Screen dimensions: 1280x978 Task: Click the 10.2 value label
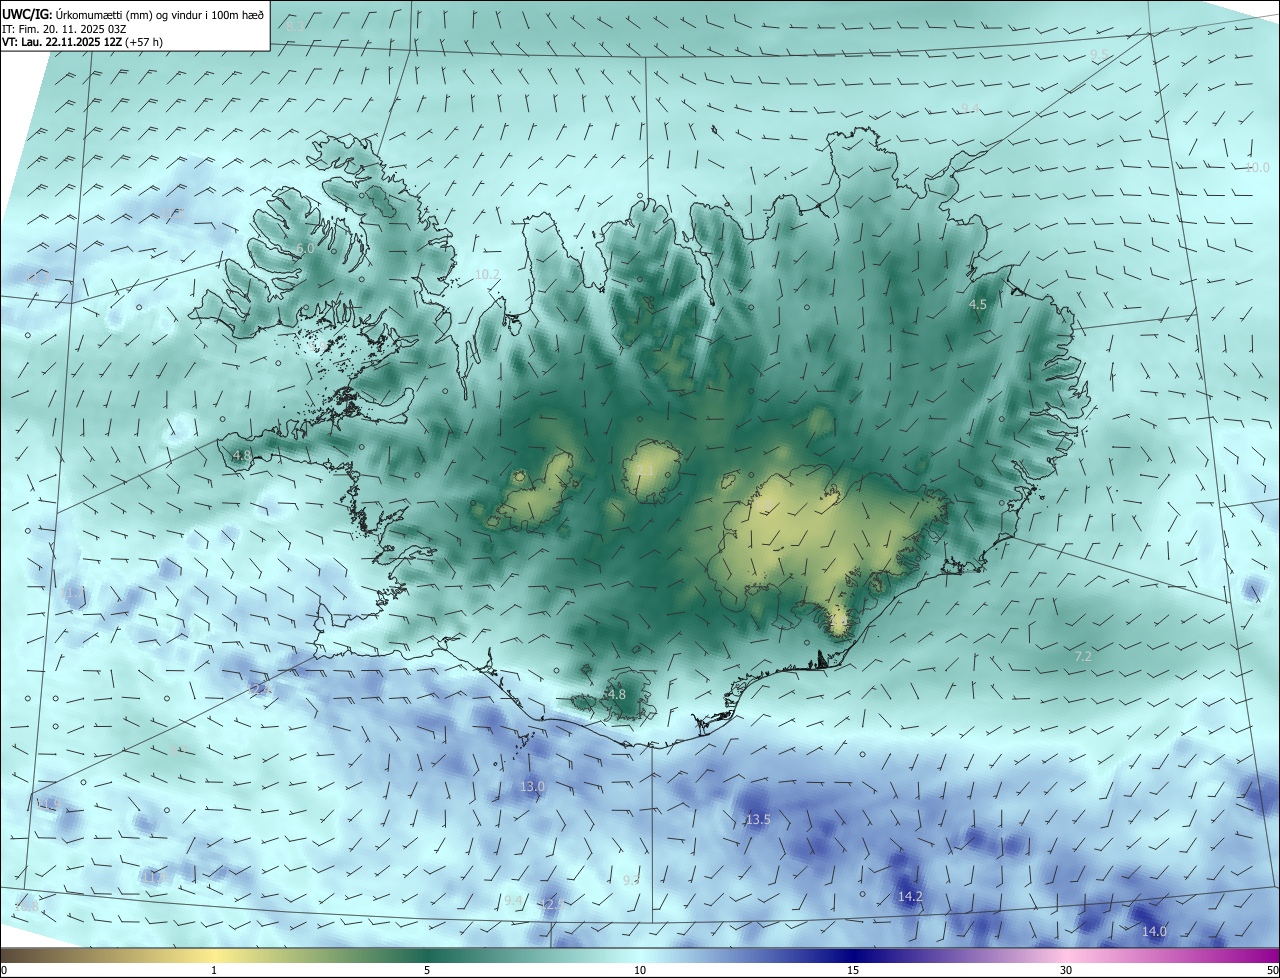point(487,274)
